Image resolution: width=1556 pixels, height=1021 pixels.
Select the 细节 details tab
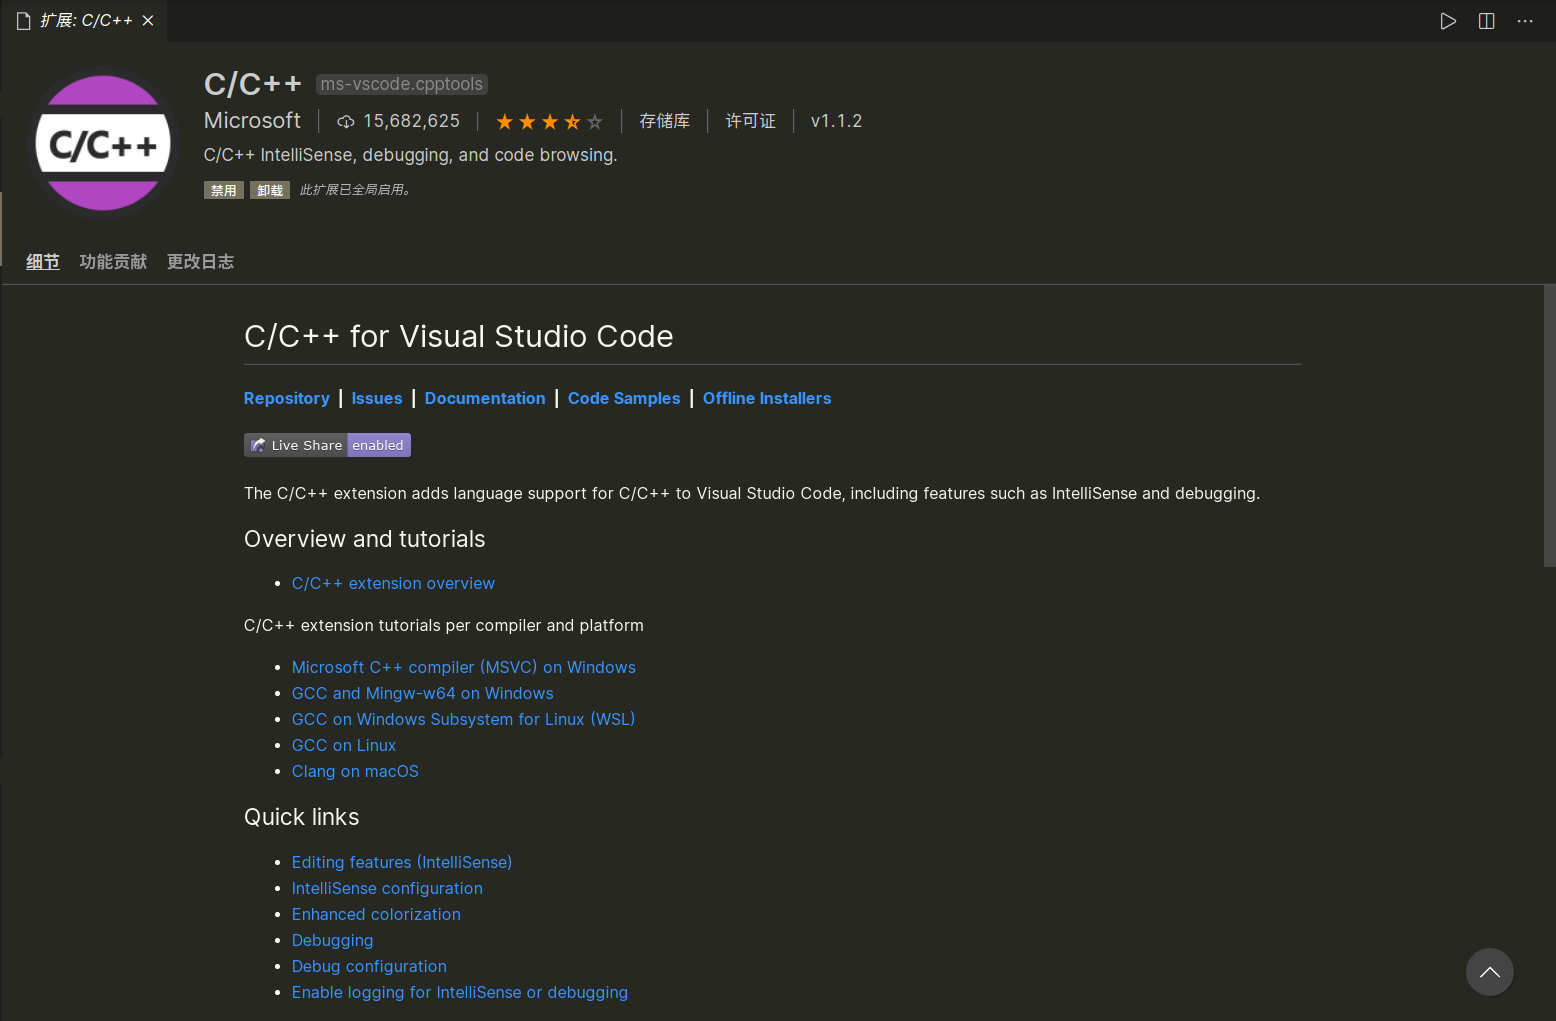pos(43,262)
